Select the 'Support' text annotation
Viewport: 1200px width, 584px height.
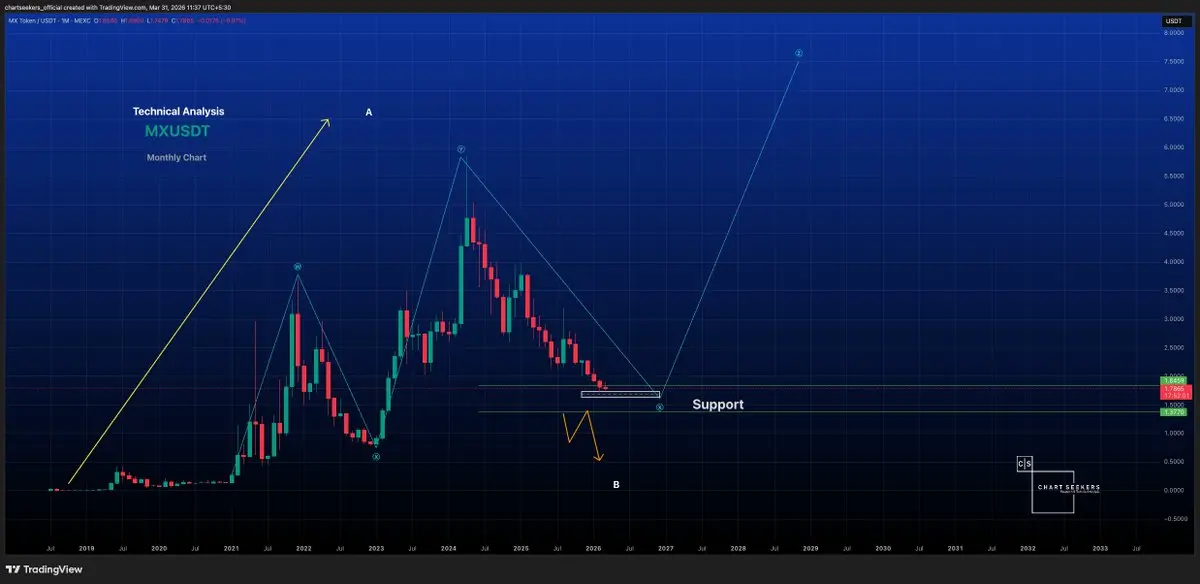coord(718,405)
